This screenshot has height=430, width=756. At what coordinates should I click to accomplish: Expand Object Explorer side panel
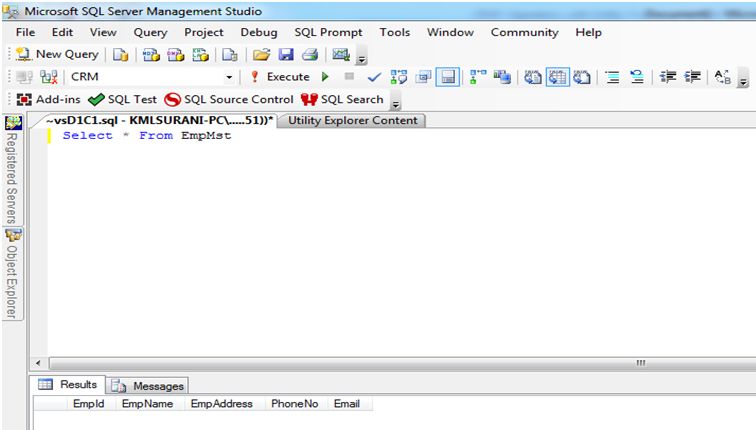pyautogui.click(x=13, y=274)
